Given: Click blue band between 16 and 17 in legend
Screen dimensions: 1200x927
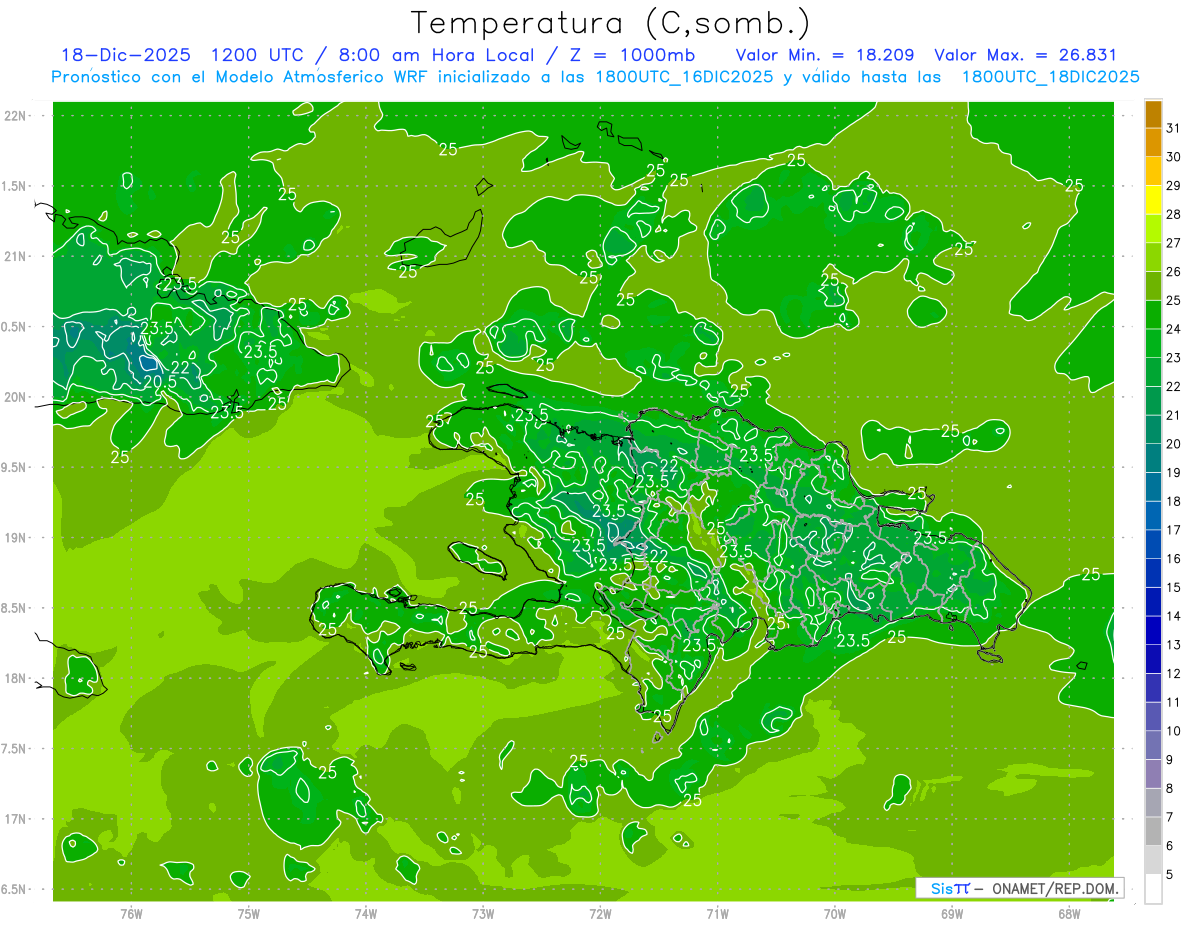Looking at the screenshot, I should point(1153,544).
